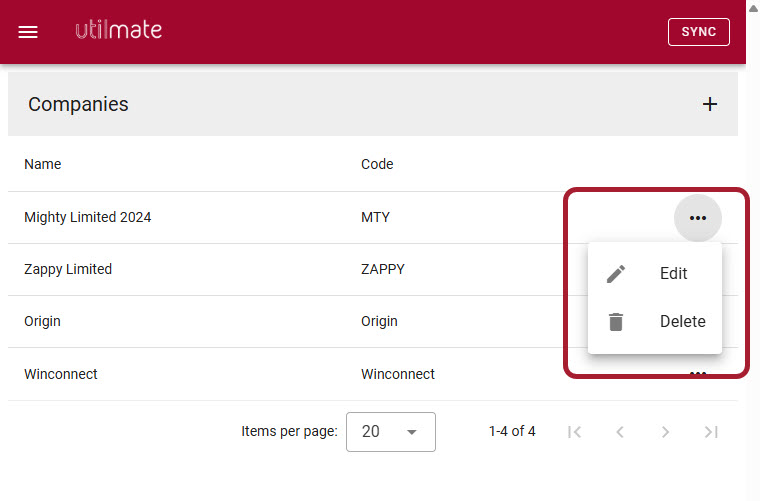Go to next page arrow
Image resolution: width=760 pixels, height=501 pixels.
[x=665, y=432]
